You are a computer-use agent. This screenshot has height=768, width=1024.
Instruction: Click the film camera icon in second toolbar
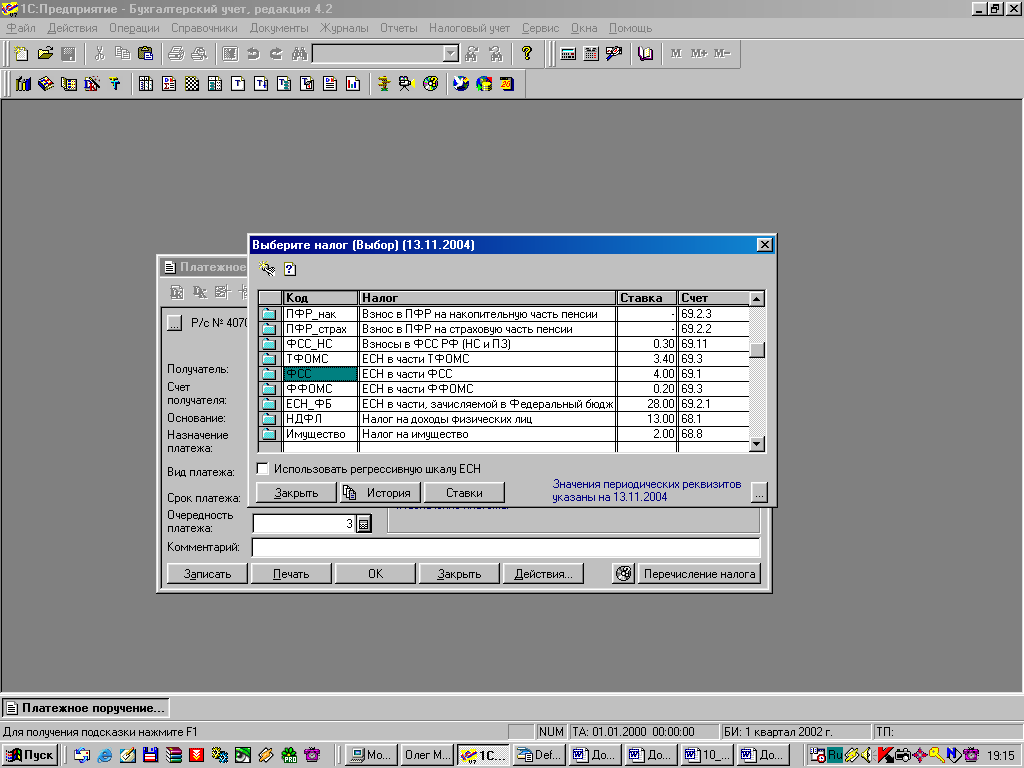pyautogui.click(x=407, y=84)
